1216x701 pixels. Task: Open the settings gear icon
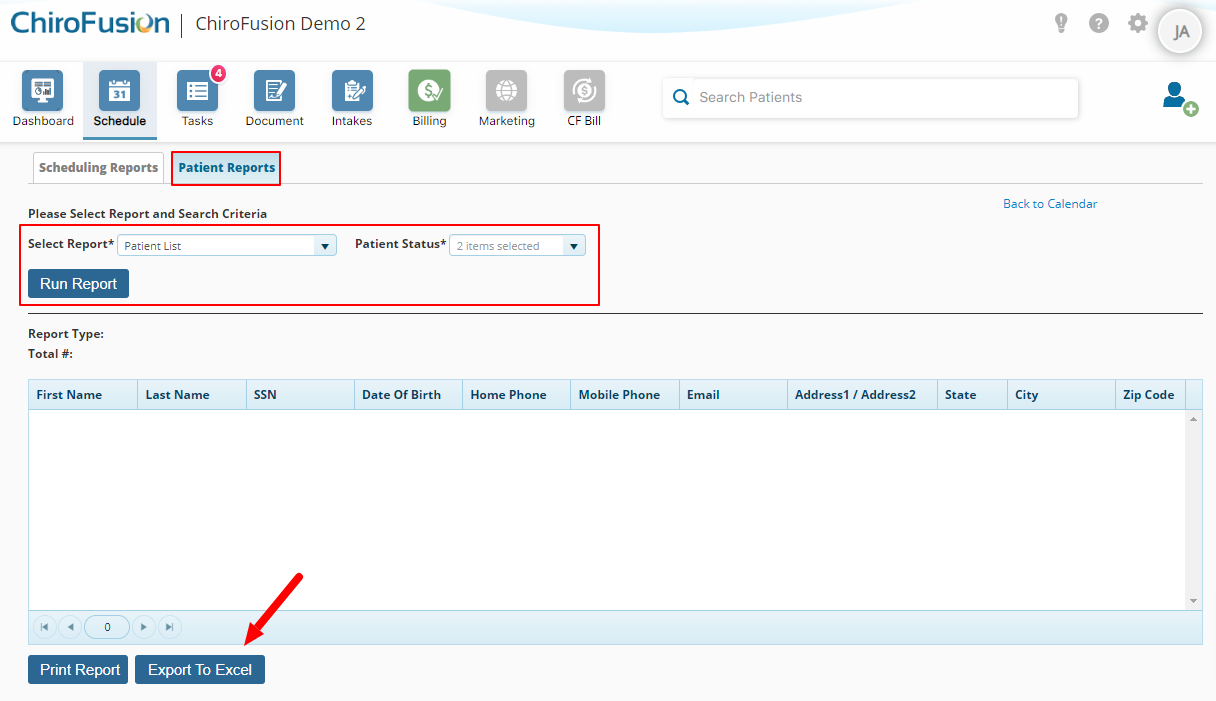[x=1138, y=23]
